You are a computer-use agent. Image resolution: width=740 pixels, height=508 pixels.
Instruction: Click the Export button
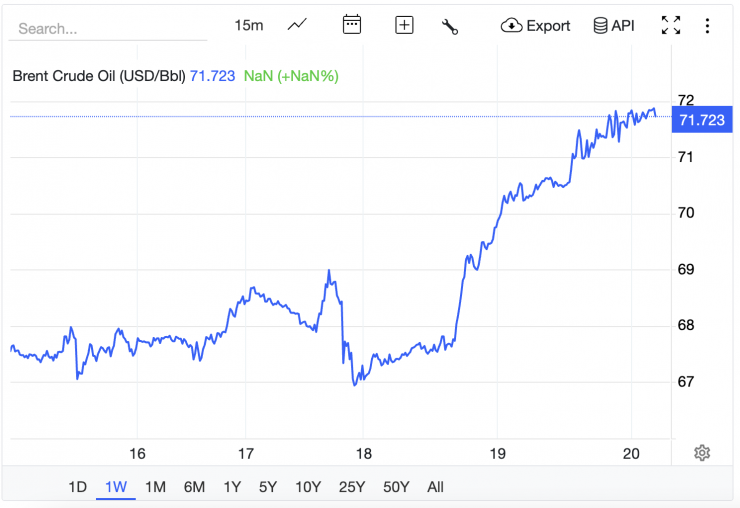pyautogui.click(x=536, y=25)
